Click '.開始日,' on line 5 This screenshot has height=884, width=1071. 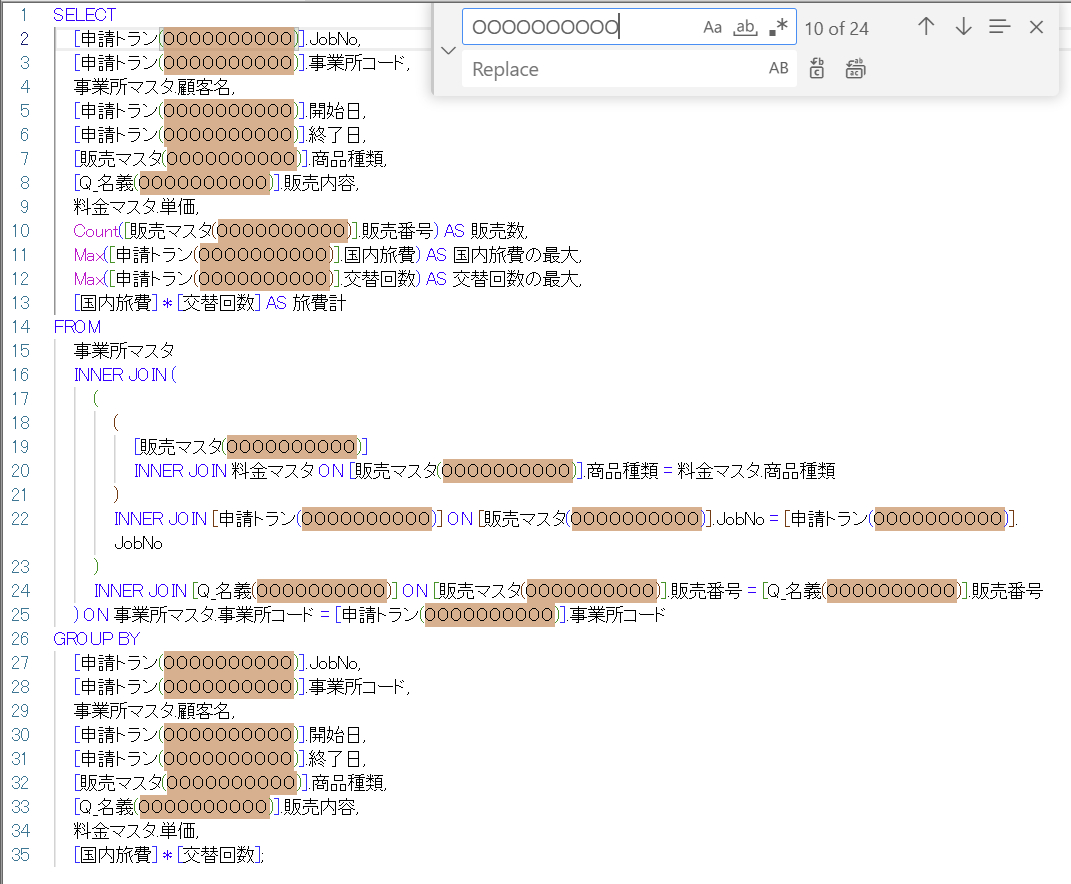tap(336, 111)
